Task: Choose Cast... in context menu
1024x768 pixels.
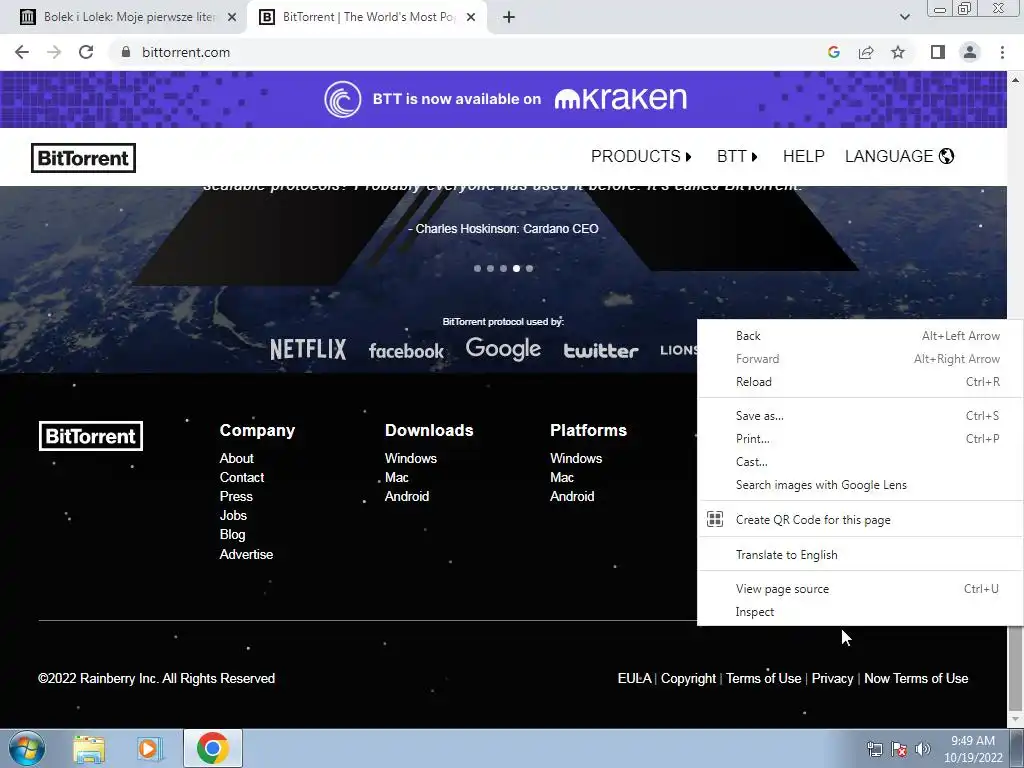Action: pos(861,462)
